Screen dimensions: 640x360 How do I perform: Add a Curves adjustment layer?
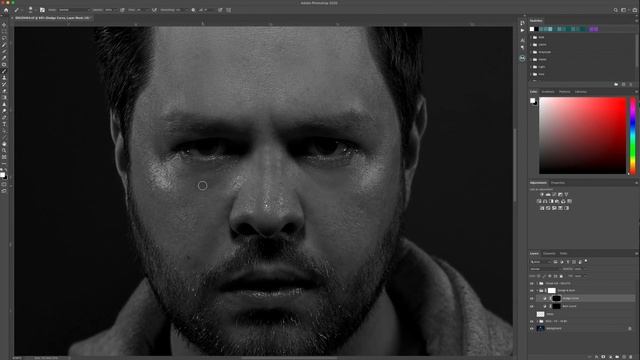pyautogui.click(x=554, y=194)
